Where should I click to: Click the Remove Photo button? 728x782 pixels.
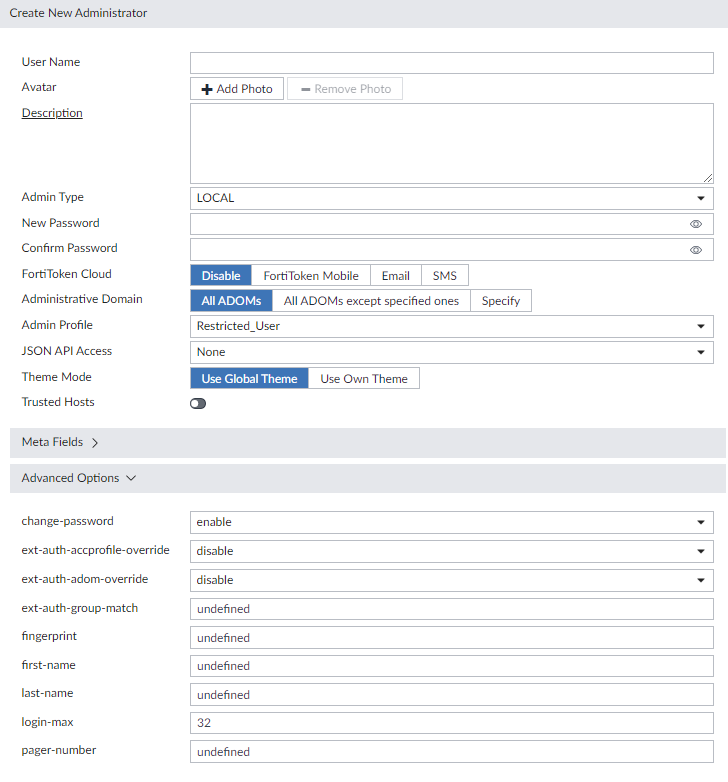tap(345, 89)
